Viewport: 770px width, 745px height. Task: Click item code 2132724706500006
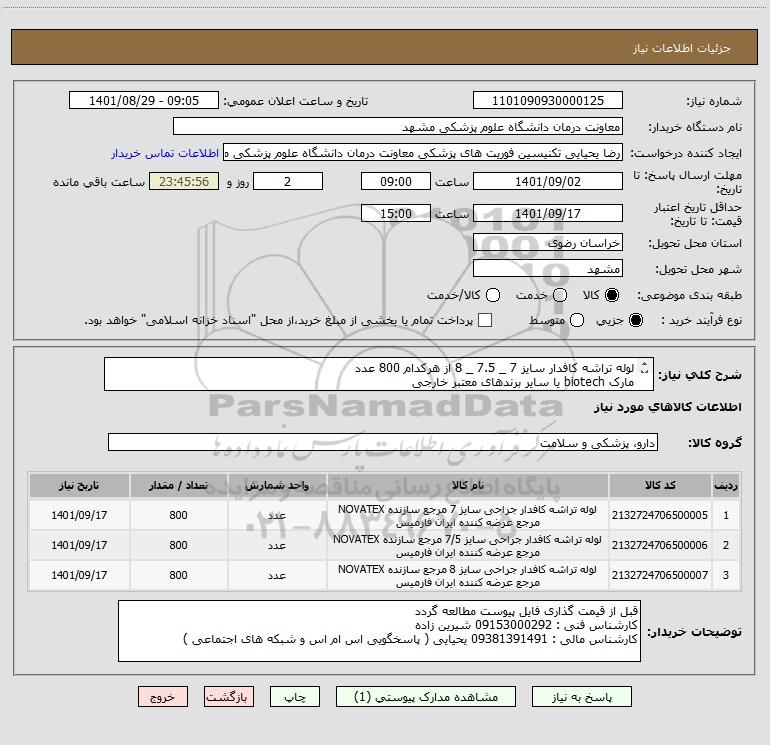click(660, 545)
